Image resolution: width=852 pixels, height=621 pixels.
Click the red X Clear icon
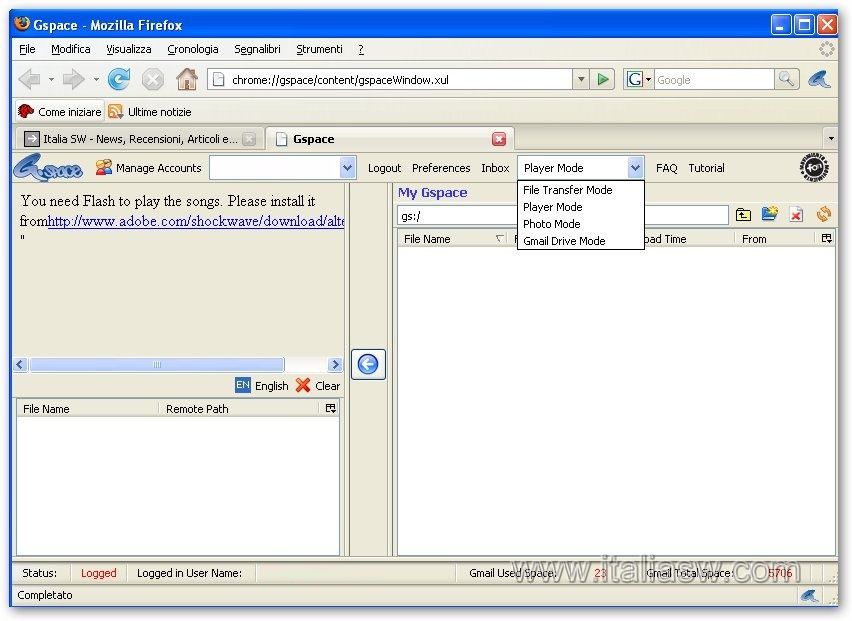click(x=303, y=385)
